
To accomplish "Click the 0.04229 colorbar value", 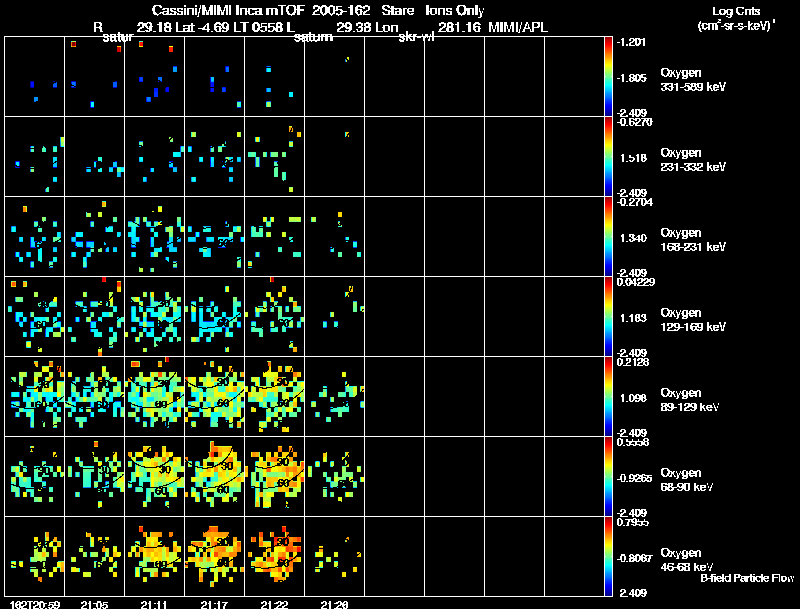I will [636, 282].
